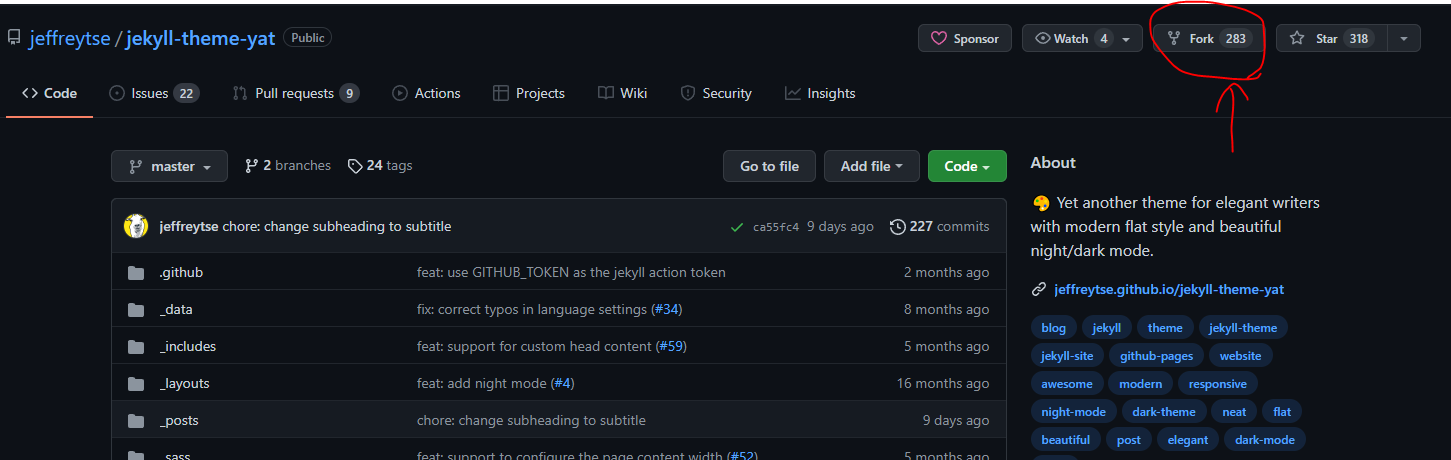1451x460 pixels.
Task: Open the _layouts folder
Action: [x=185, y=383]
